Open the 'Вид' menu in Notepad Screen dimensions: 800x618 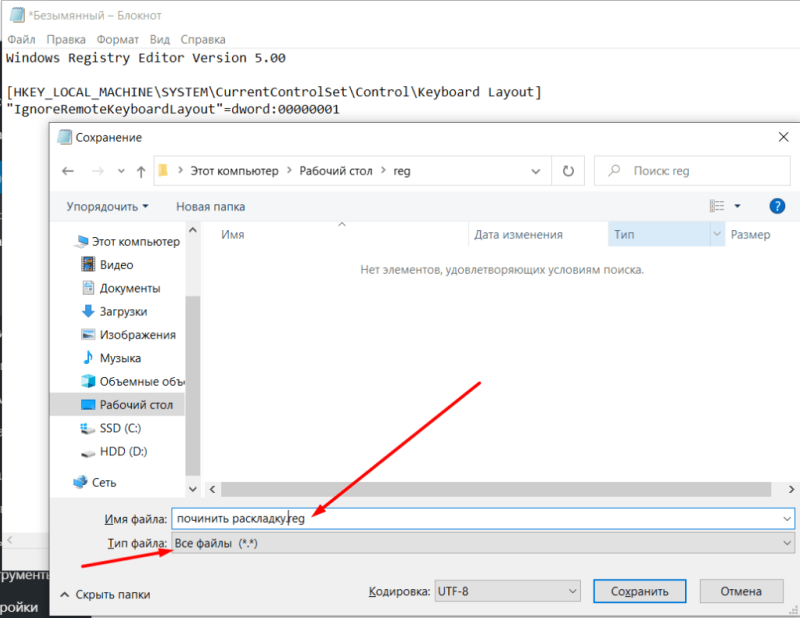click(x=160, y=39)
